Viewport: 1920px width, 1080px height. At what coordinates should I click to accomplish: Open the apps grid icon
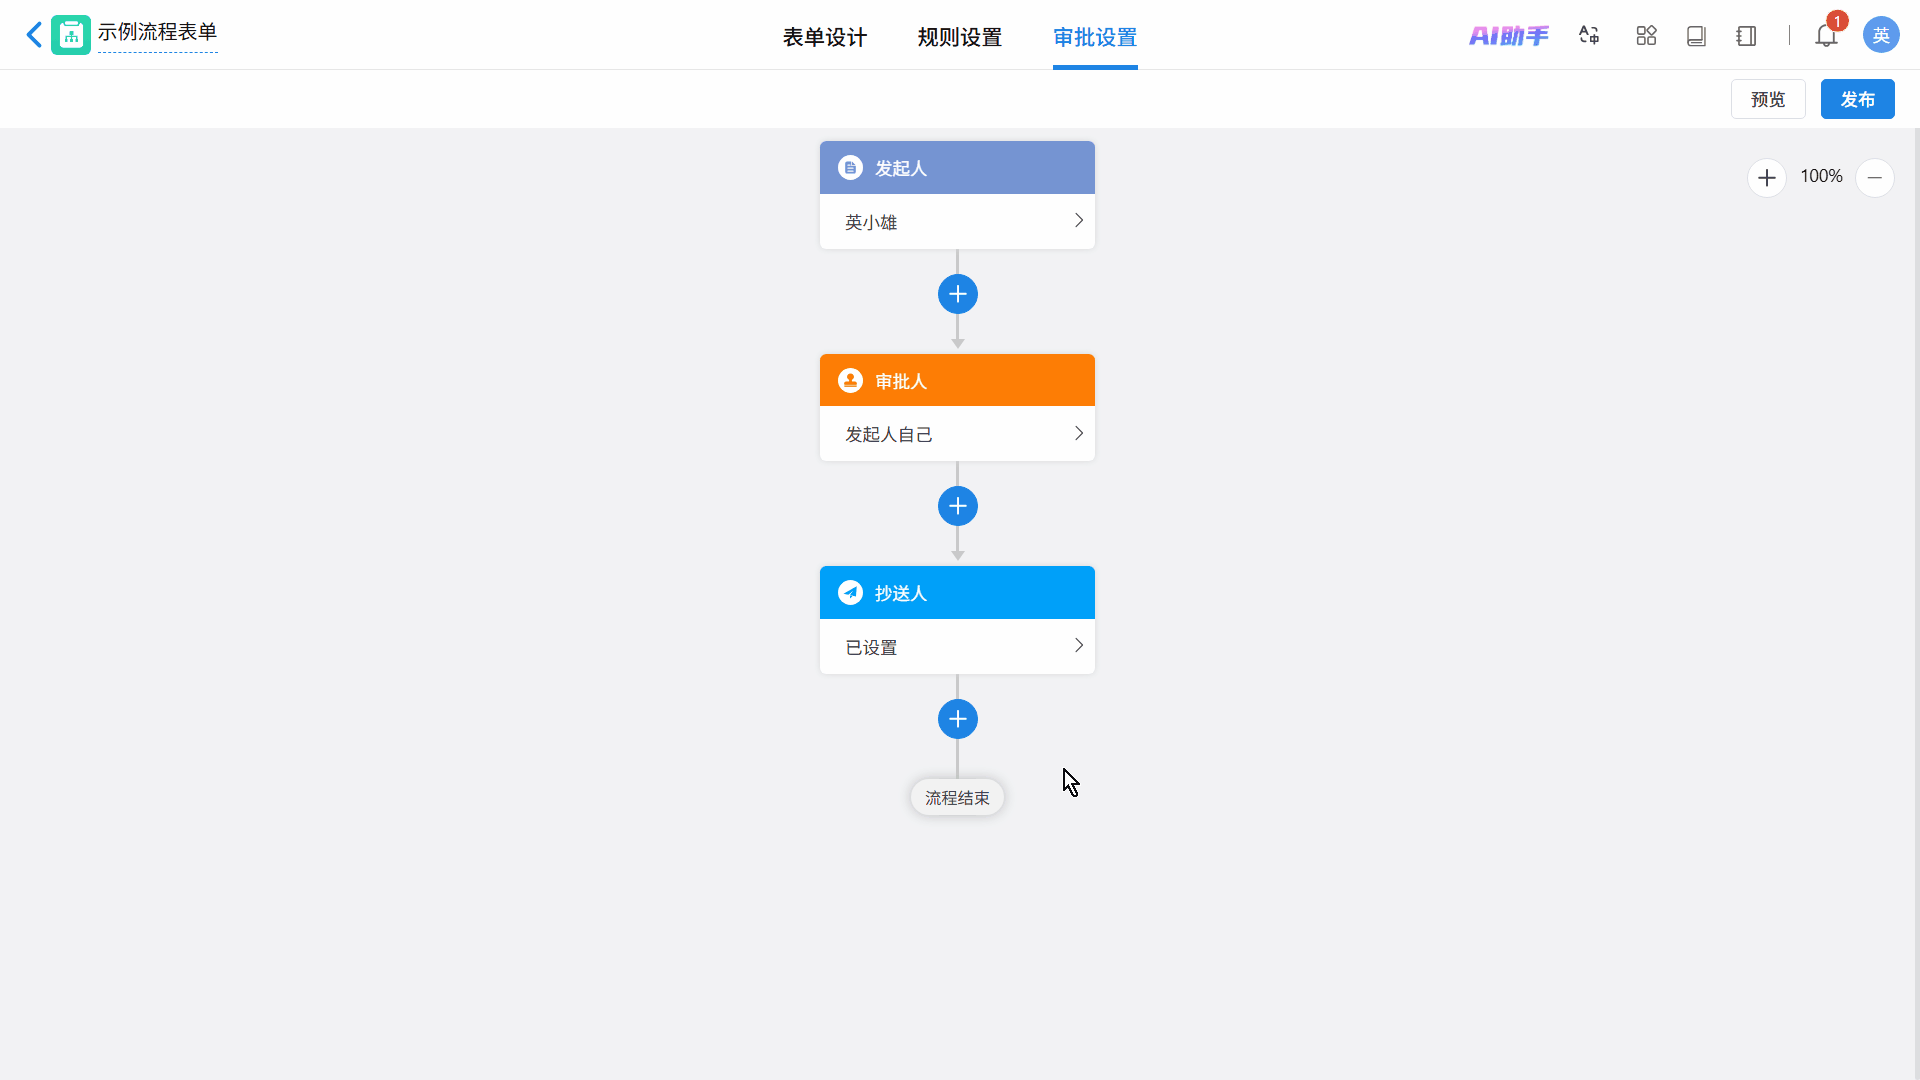tap(1646, 36)
